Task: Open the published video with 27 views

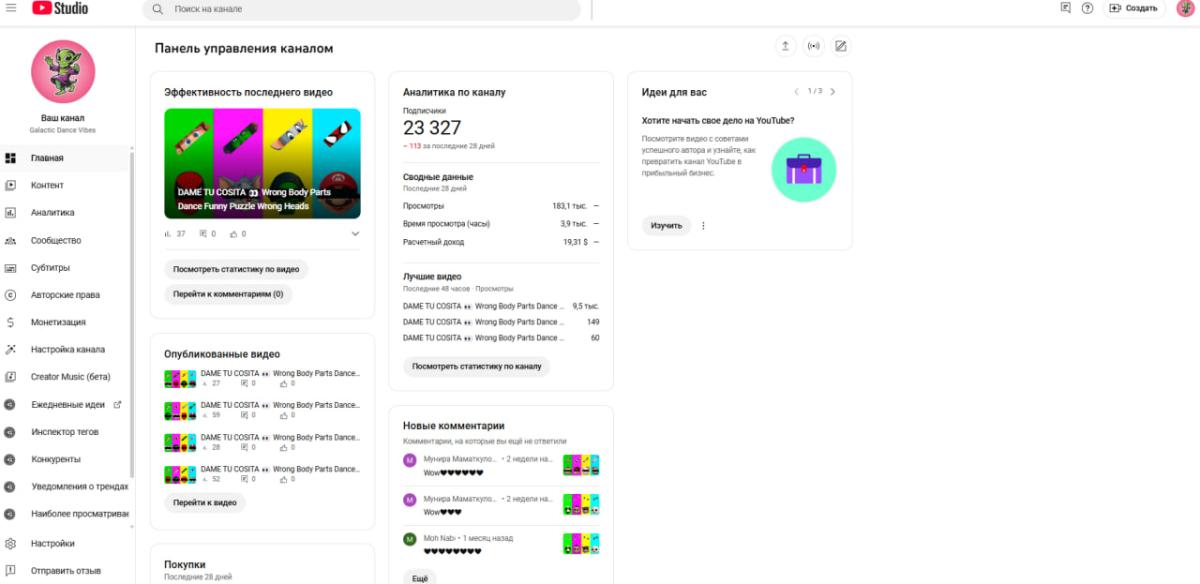Action: coord(262,378)
